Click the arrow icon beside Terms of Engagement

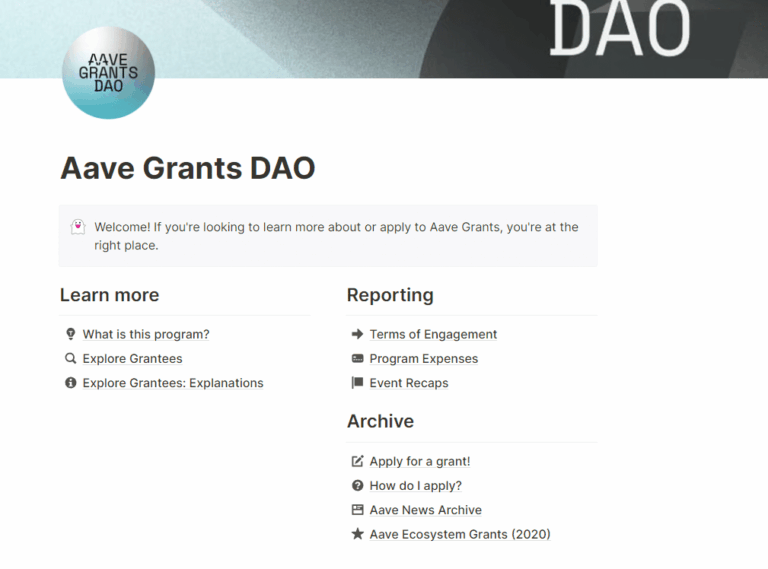coord(357,334)
